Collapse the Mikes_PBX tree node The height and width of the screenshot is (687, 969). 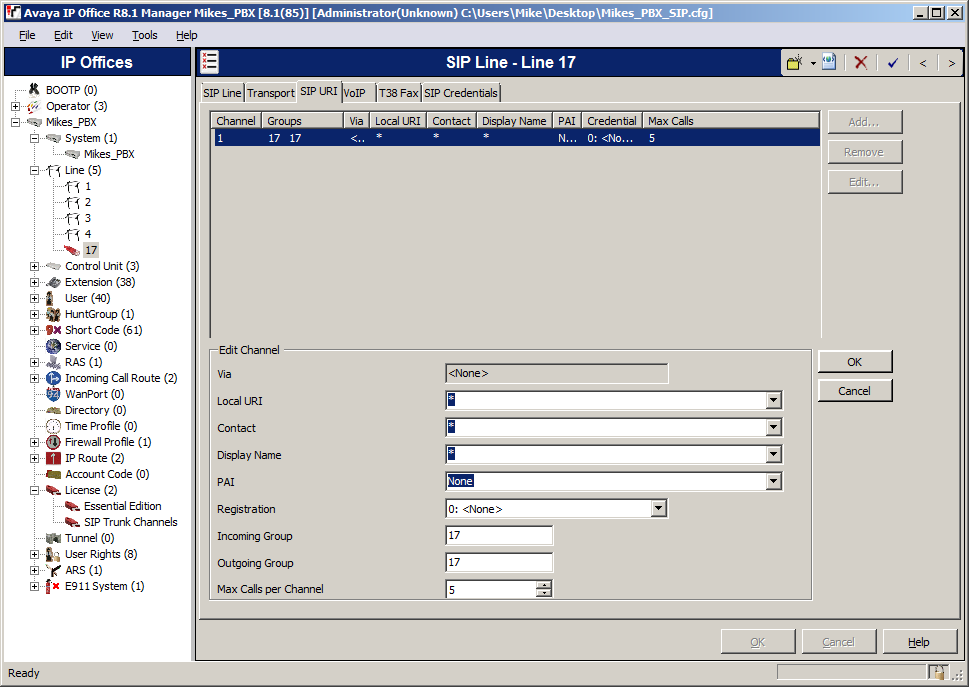click(15, 122)
